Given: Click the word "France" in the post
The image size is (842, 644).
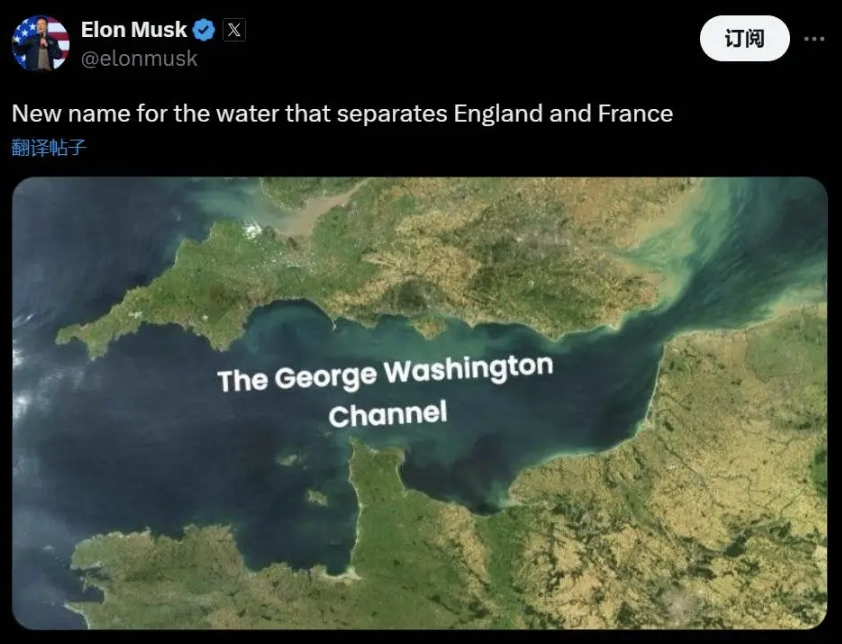Looking at the screenshot, I should 634,113.
